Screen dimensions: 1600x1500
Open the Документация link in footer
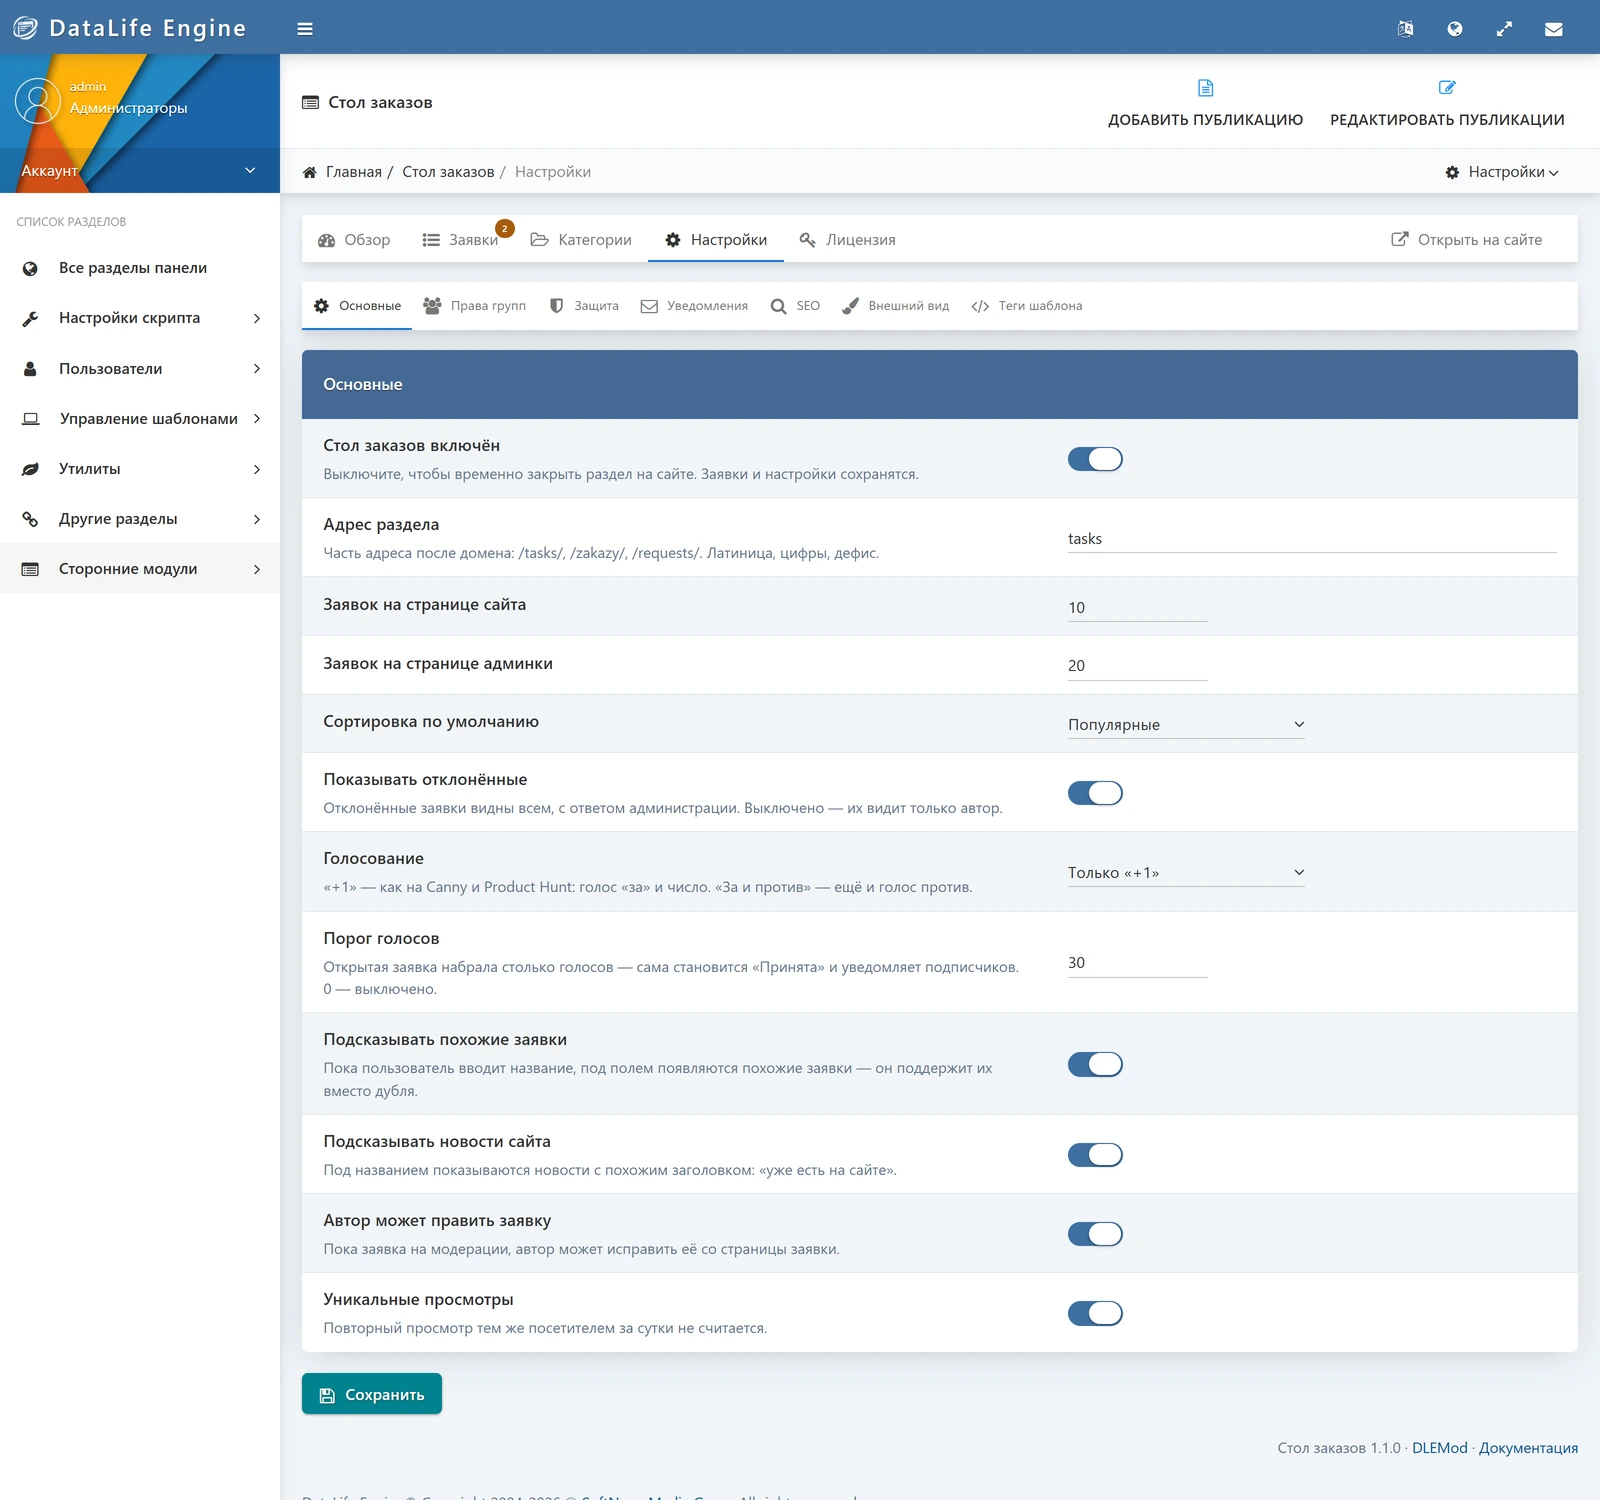click(x=1528, y=1448)
